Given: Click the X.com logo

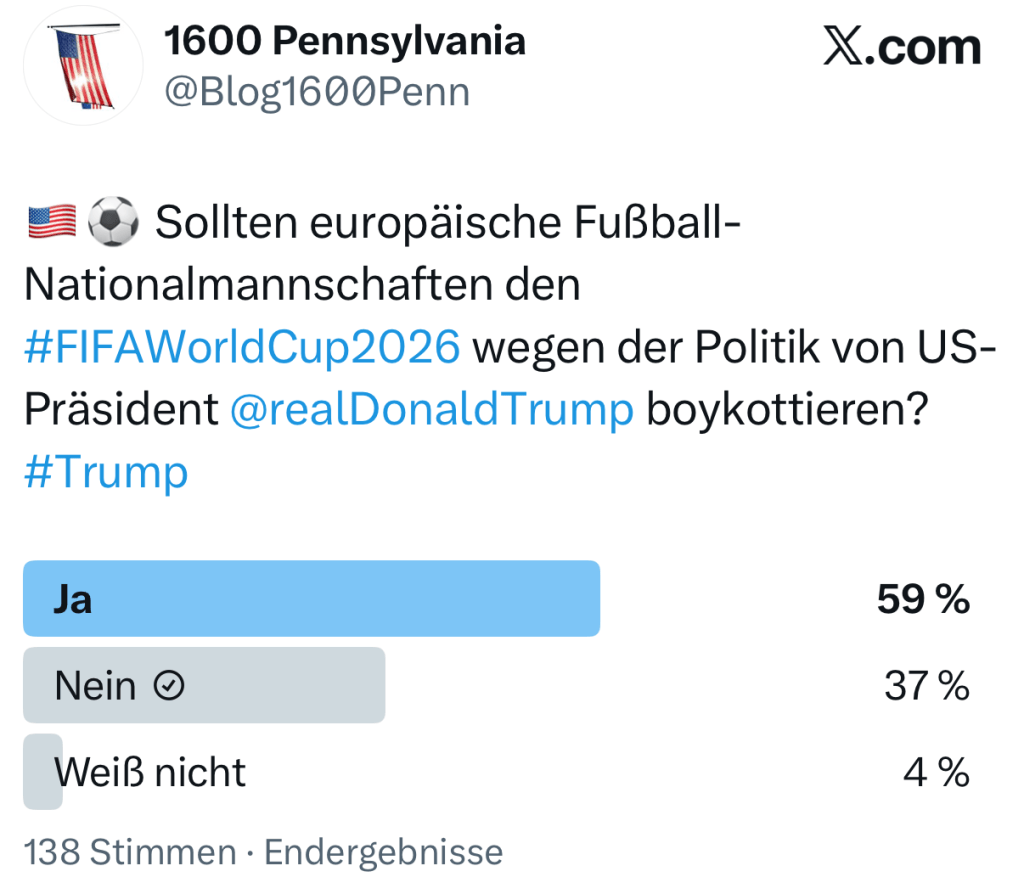Looking at the screenshot, I should (x=901, y=47).
